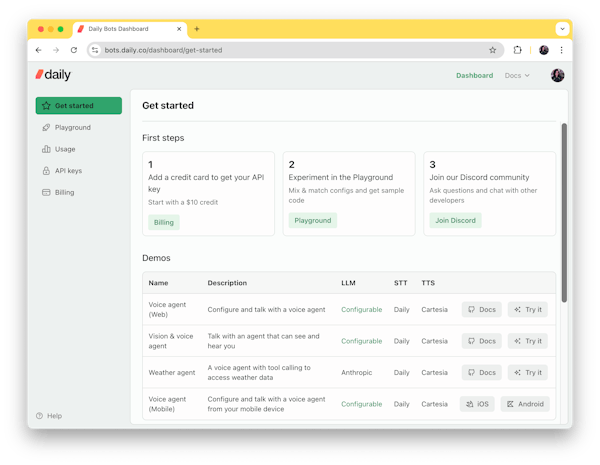The image size is (600, 465).
Task: Click the browser back arrow
Action: tap(38, 50)
